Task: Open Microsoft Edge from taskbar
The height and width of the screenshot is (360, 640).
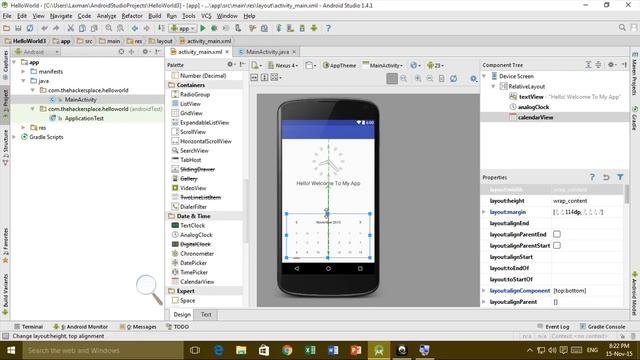Action: coord(218,350)
